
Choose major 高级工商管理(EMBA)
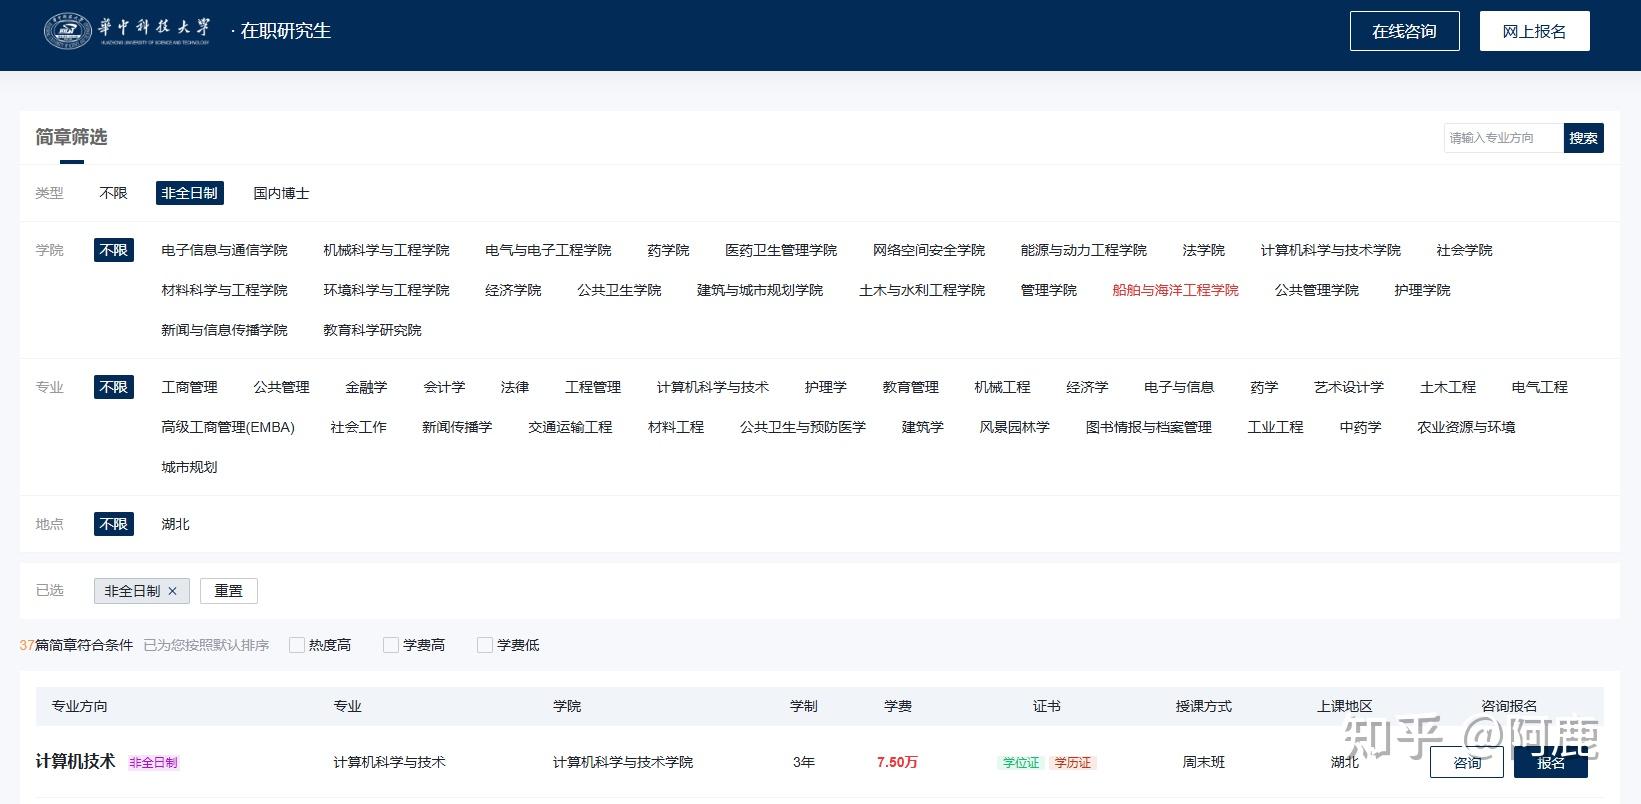point(228,427)
